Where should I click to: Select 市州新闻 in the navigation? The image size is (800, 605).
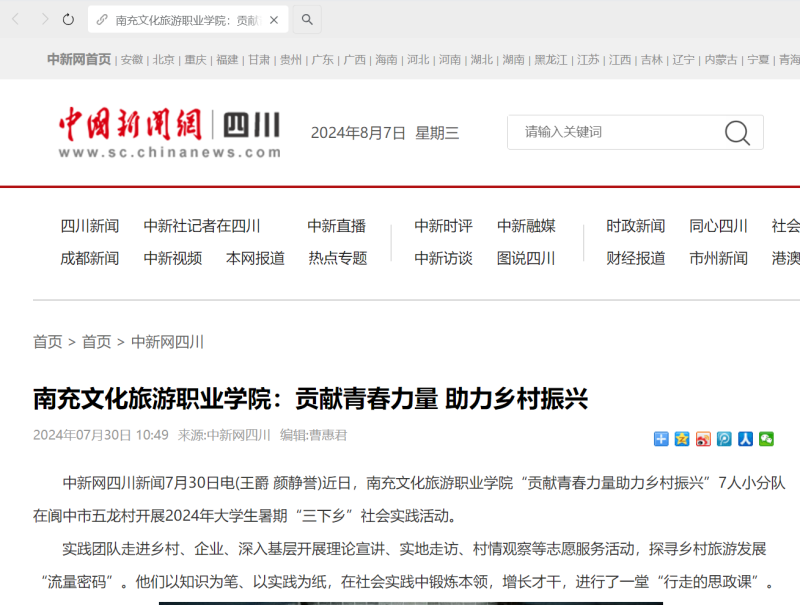tap(718, 259)
